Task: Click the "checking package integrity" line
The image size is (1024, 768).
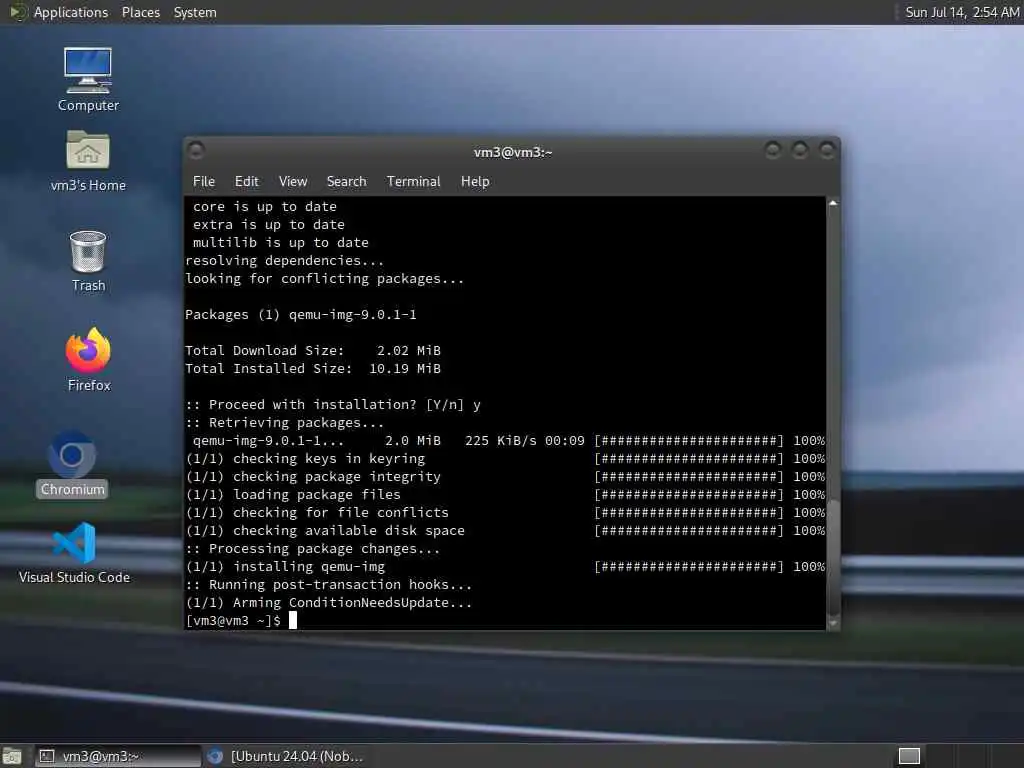Action: (x=313, y=477)
